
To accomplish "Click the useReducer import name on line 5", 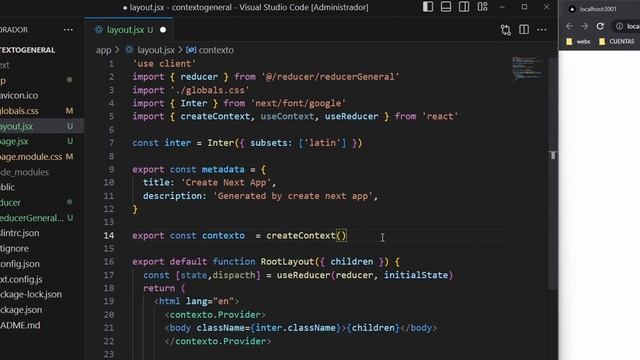I will [x=351, y=116].
